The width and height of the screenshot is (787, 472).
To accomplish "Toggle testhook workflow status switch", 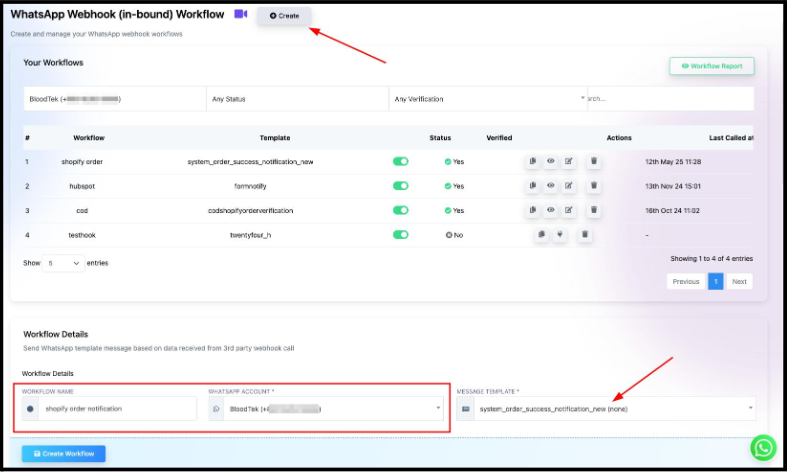I will (x=401, y=235).
